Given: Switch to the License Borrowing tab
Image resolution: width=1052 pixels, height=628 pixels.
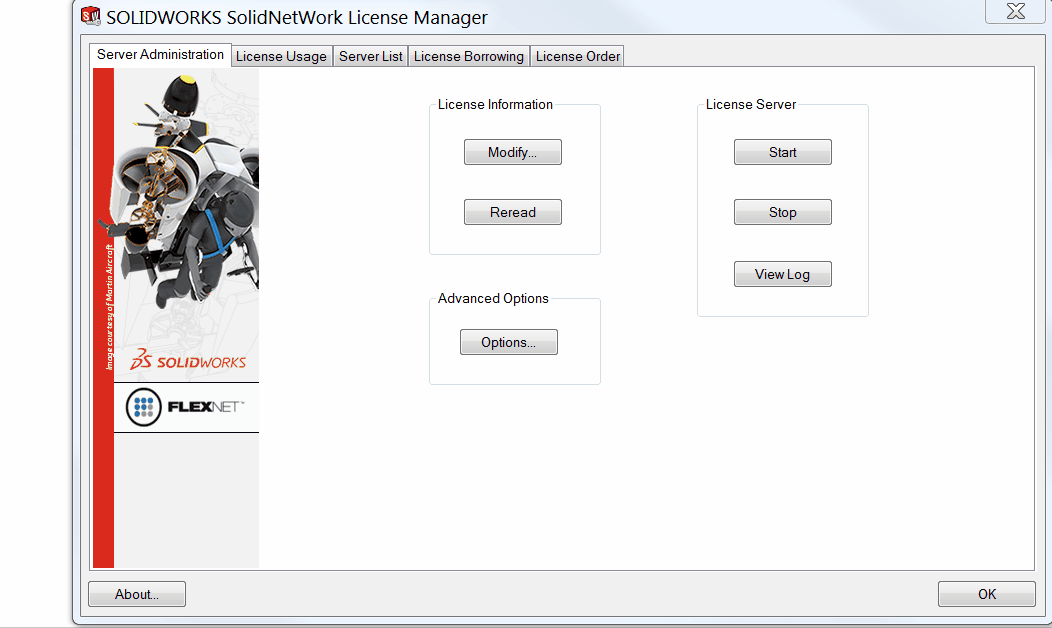Looking at the screenshot, I should click(468, 56).
